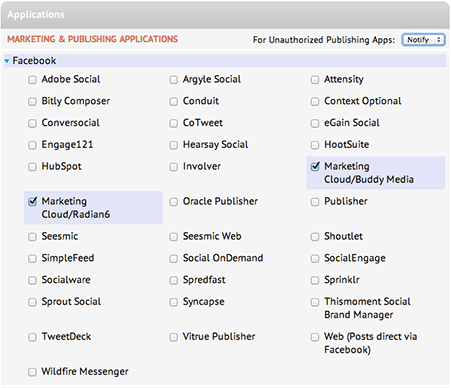Enable the Adobe Social checkbox
The height and width of the screenshot is (388, 451).
coord(32,80)
